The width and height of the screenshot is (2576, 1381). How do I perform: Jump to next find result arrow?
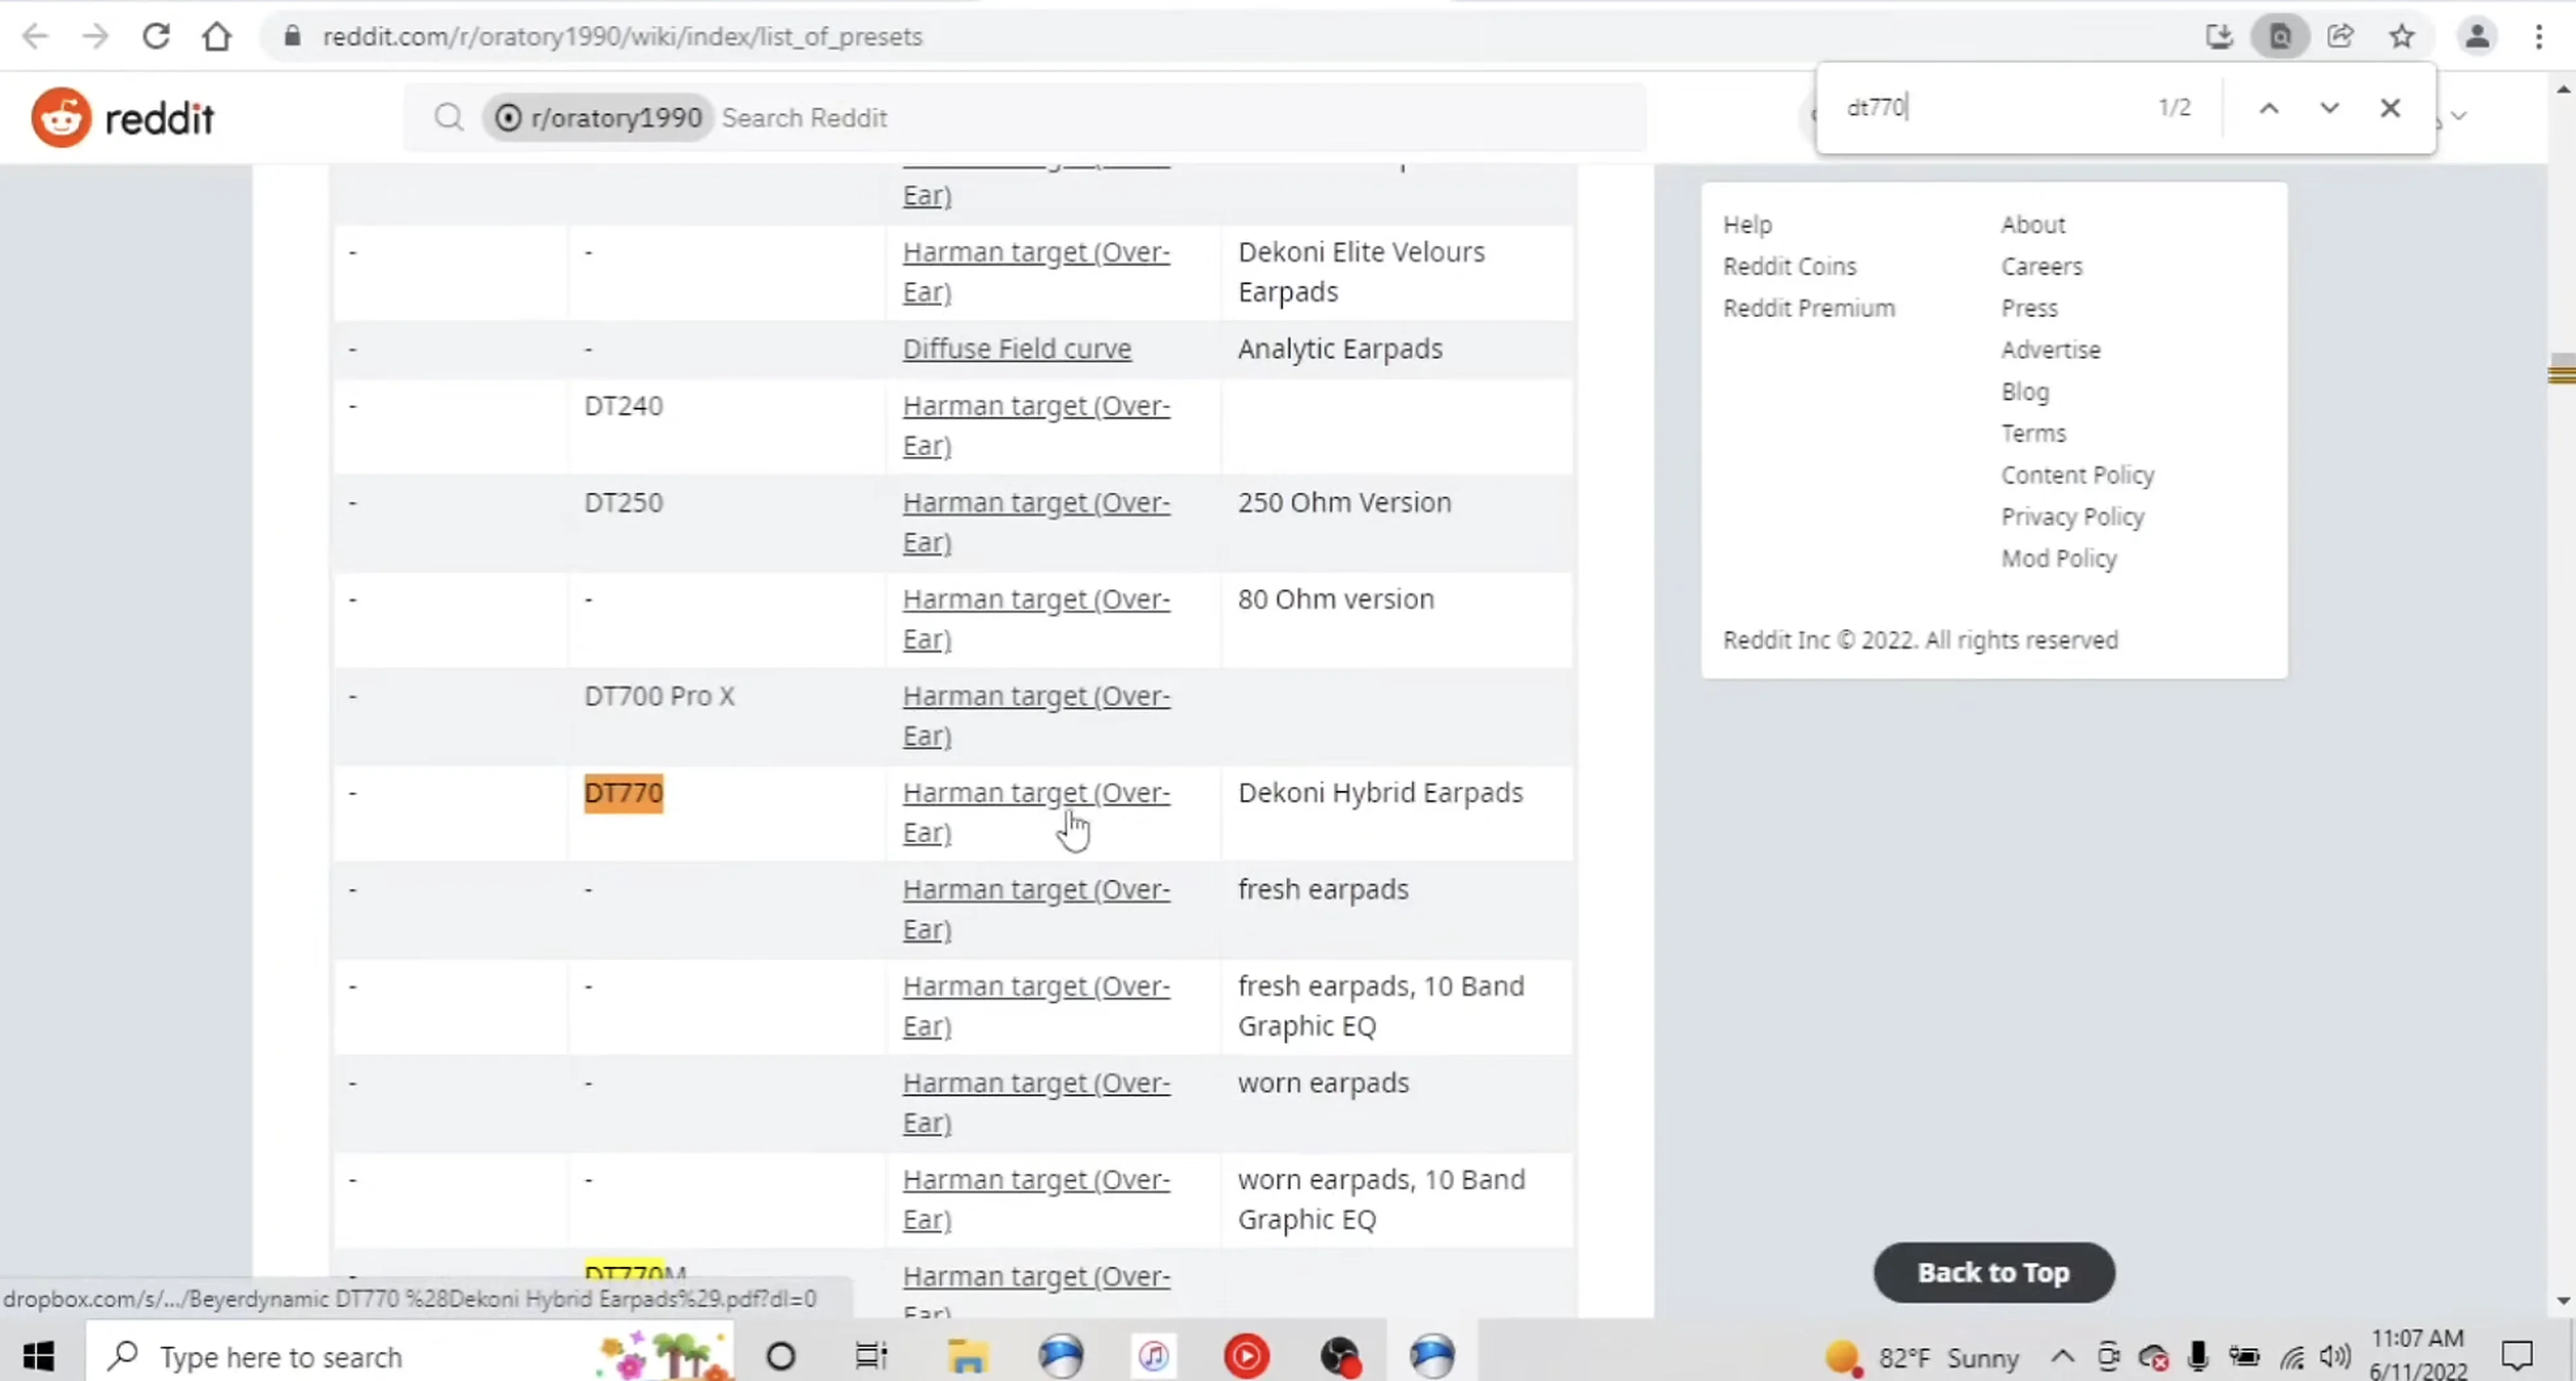click(2329, 108)
